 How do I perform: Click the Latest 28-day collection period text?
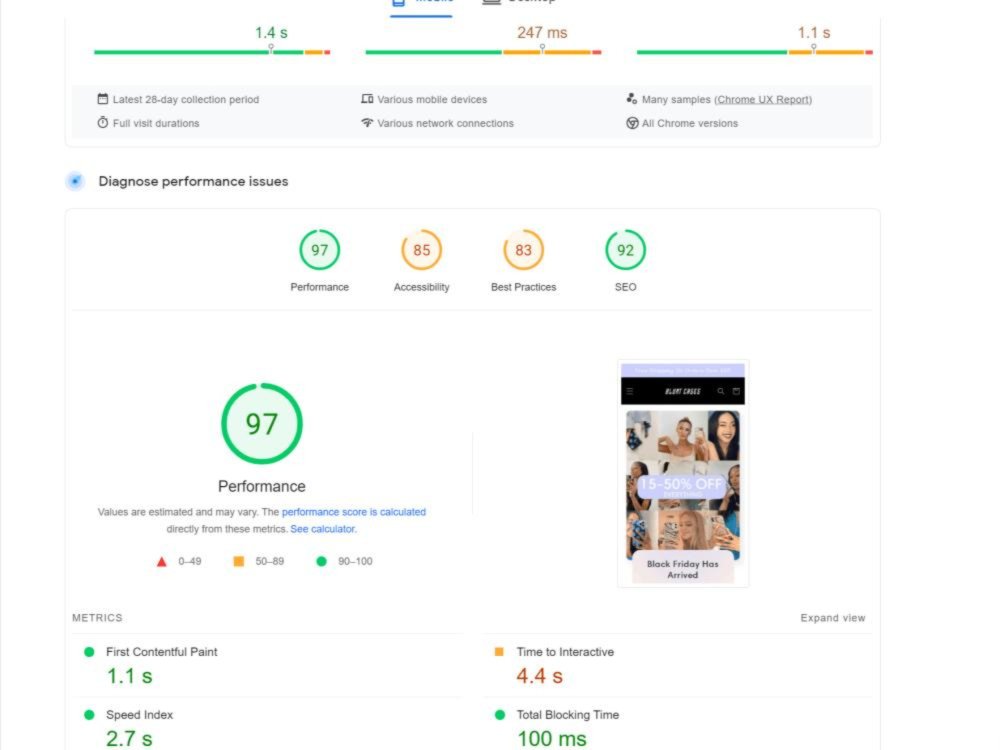click(x=186, y=99)
